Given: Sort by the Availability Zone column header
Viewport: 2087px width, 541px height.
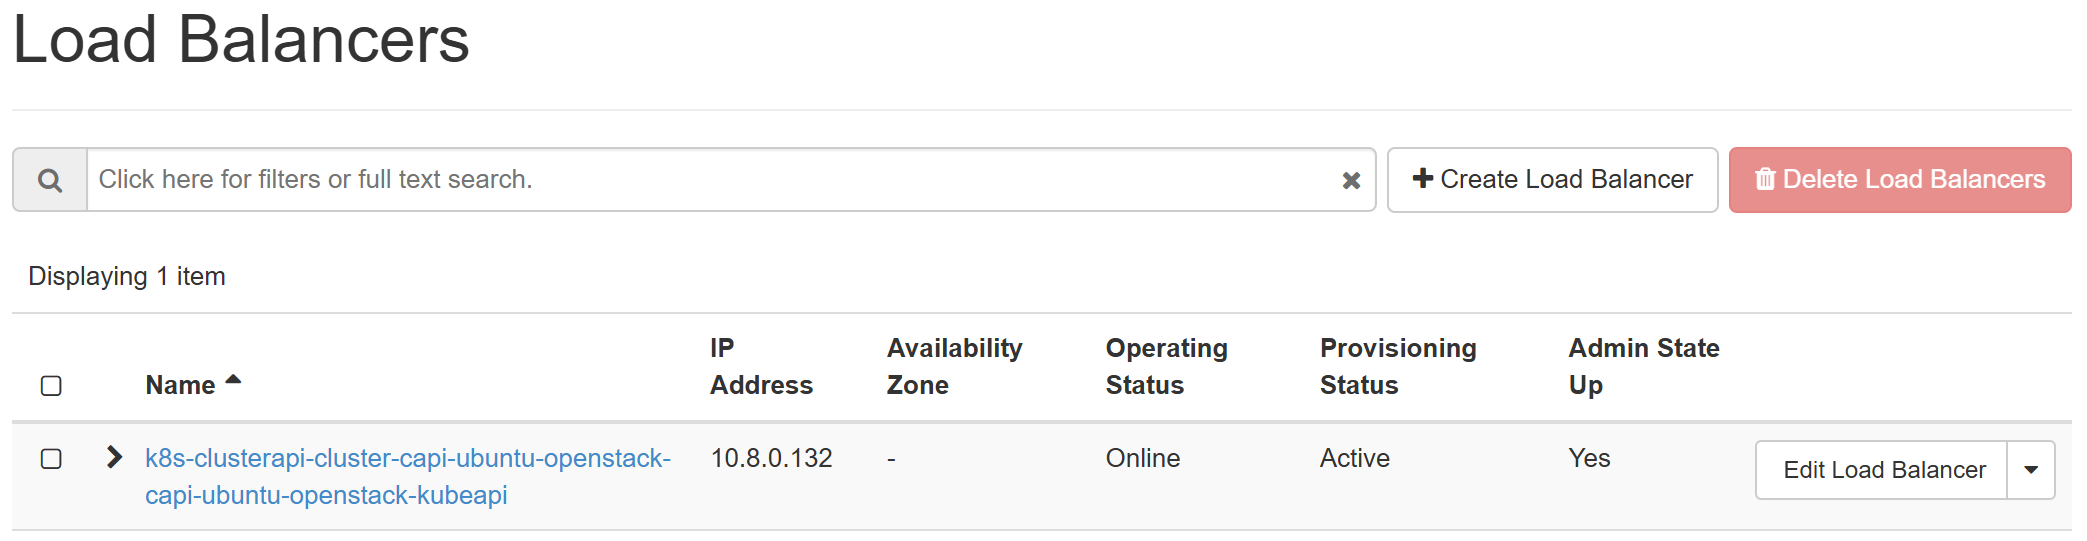Looking at the screenshot, I should [x=954, y=366].
